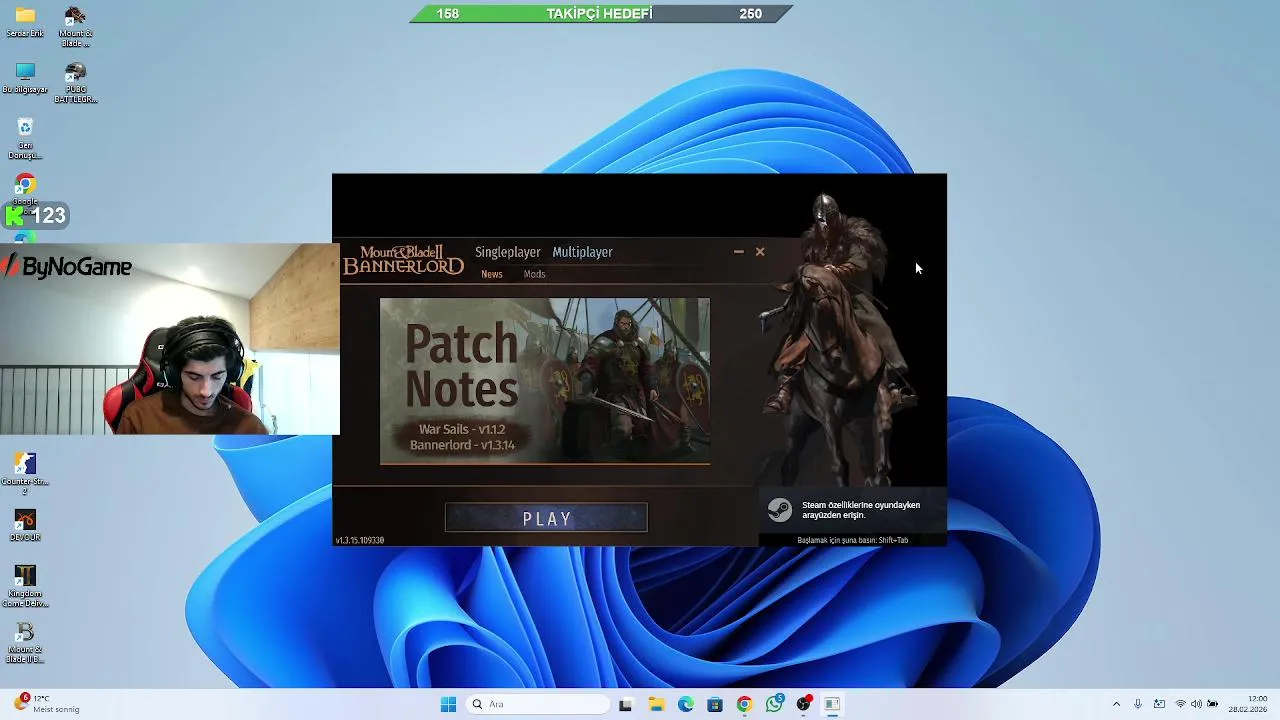Click the launcher version text v1.3.15.109330
The width and height of the screenshot is (1280, 720).
tap(360, 540)
